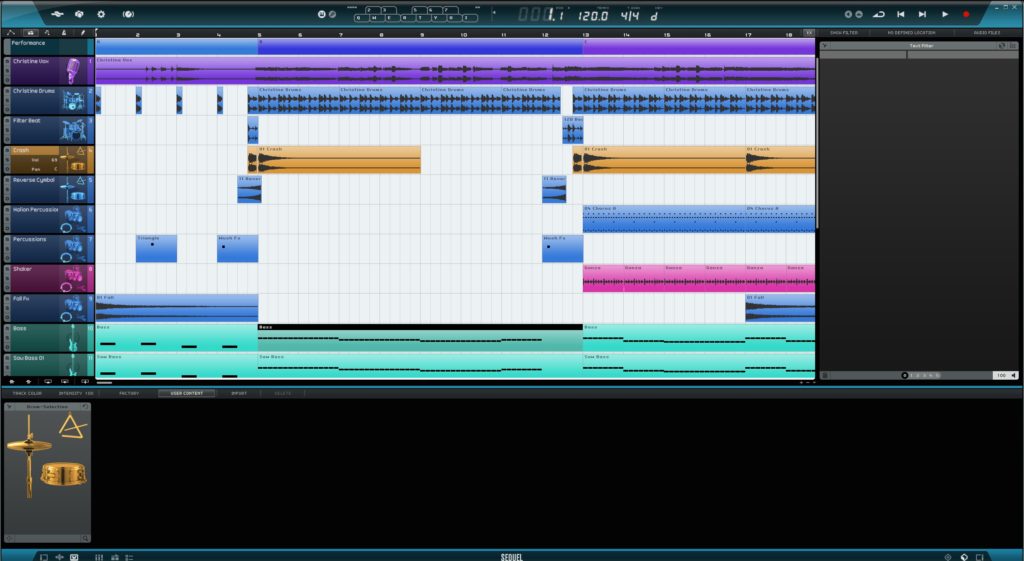1024x561 pixels.
Task: Start playback with the Play button
Action: 945,14
